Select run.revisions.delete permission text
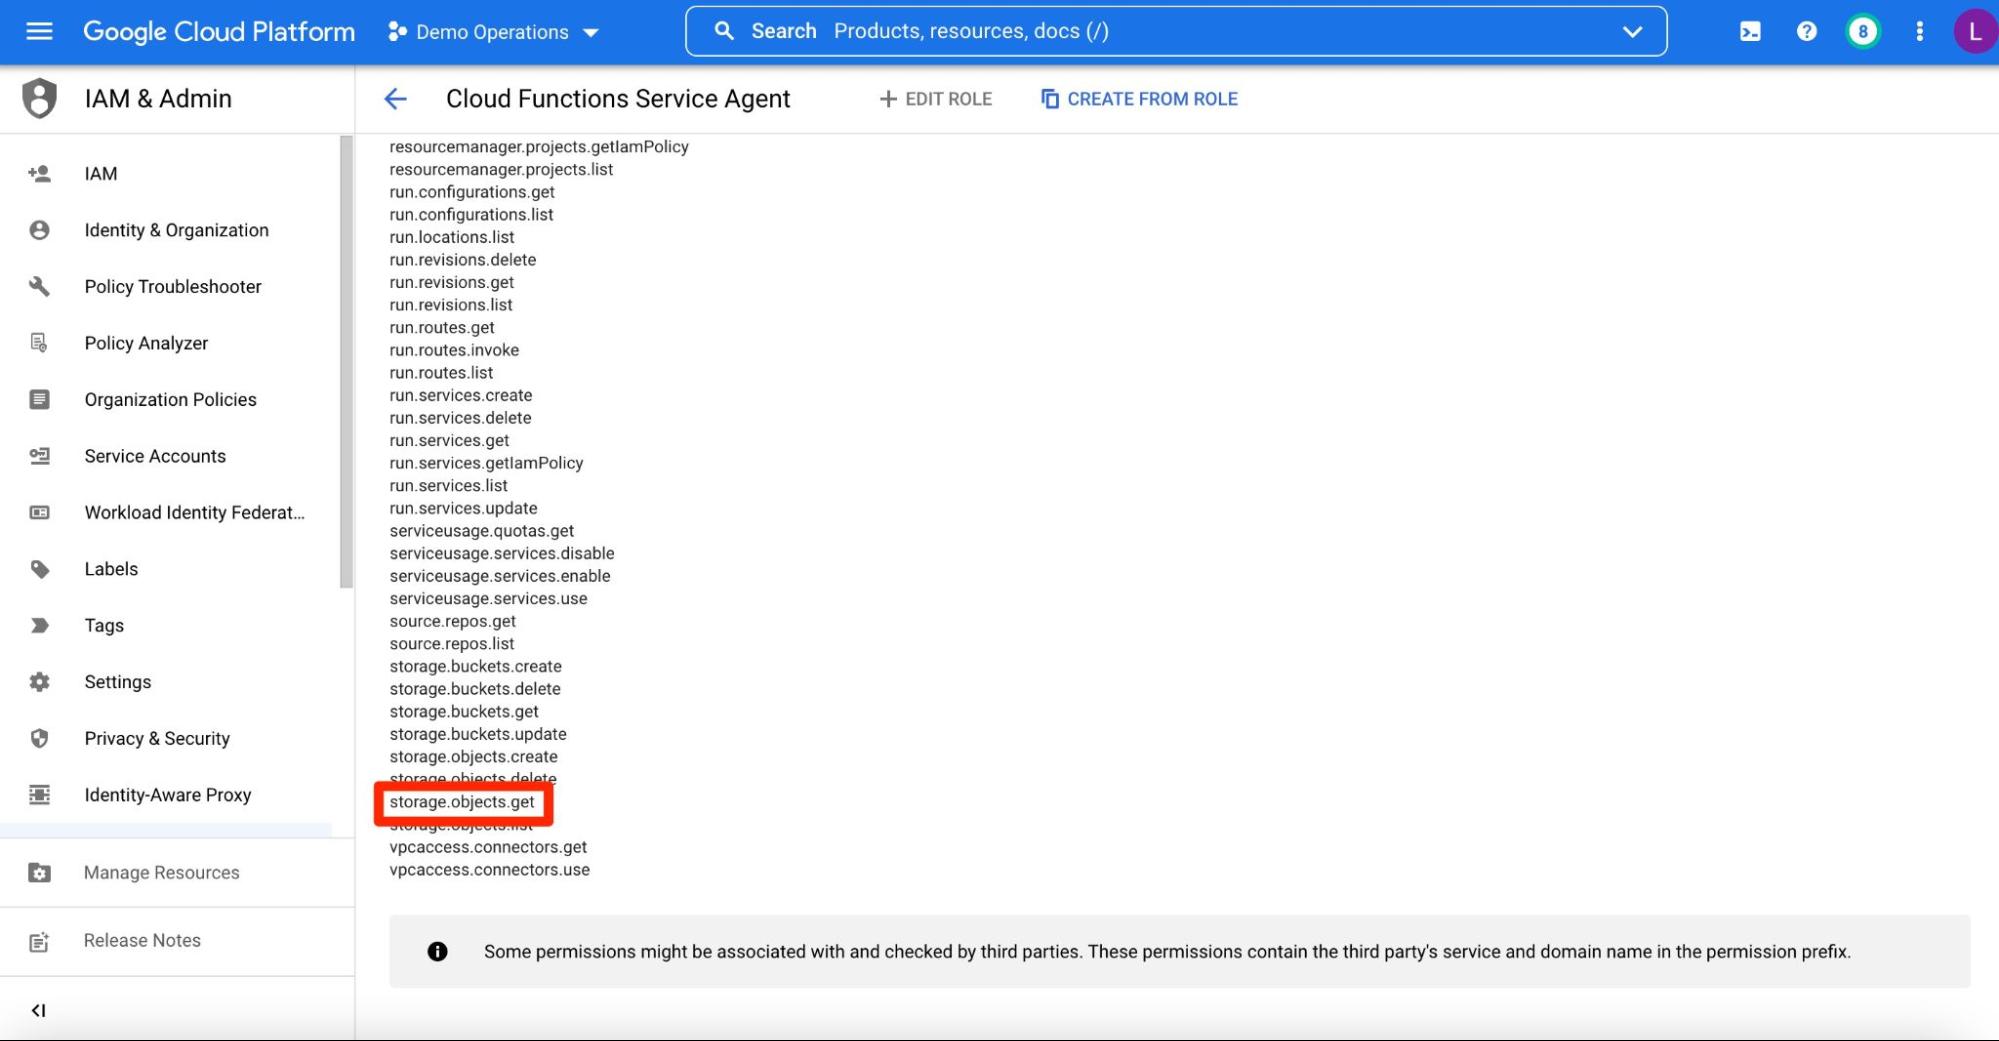 coord(463,260)
